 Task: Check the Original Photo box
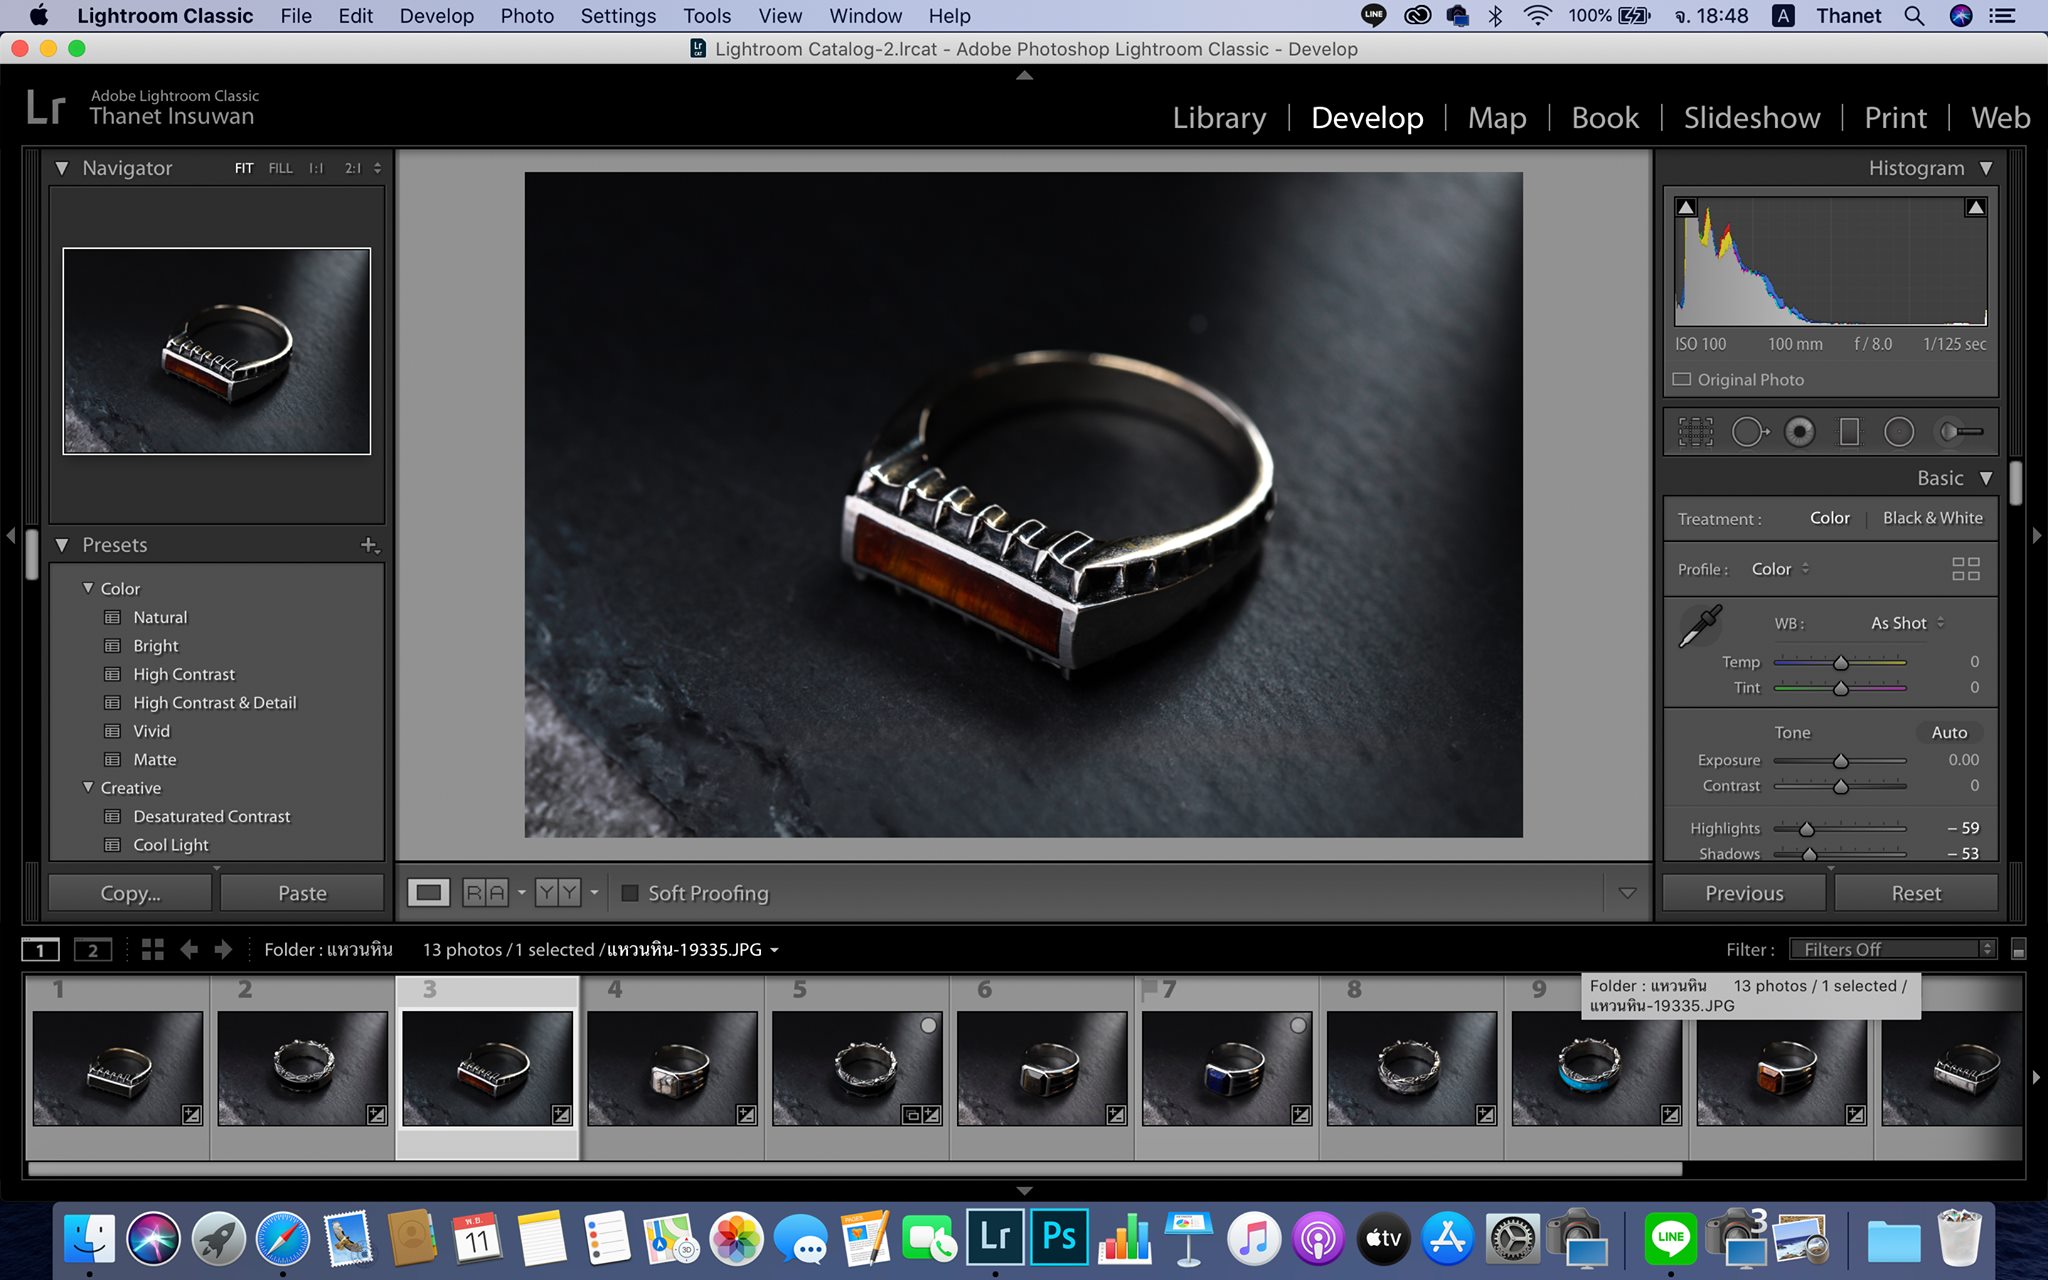coord(1682,380)
